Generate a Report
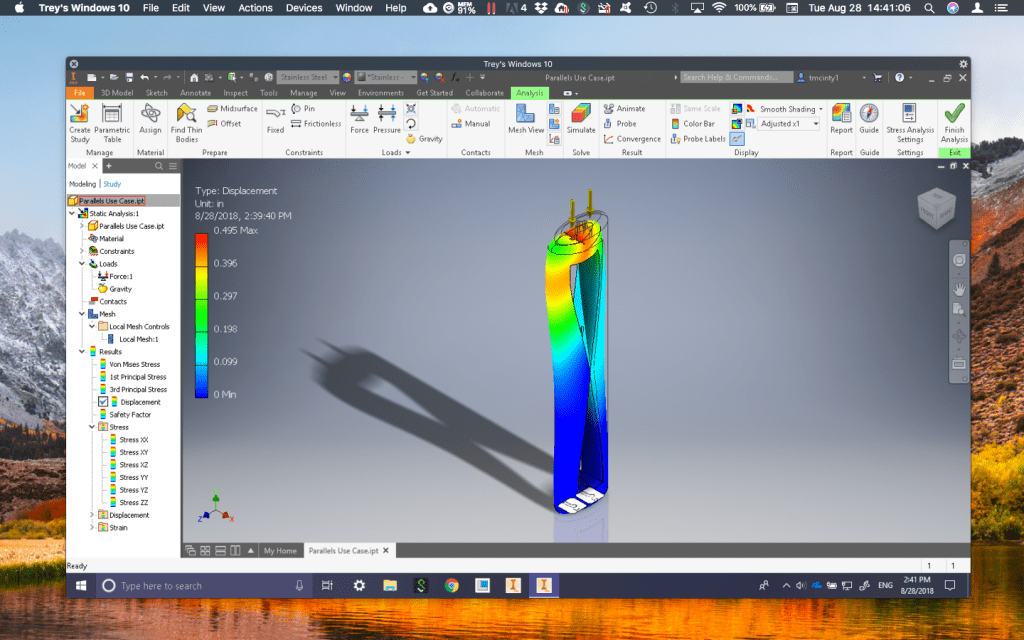This screenshot has width=1024, height=640. (x=841, y=119)
